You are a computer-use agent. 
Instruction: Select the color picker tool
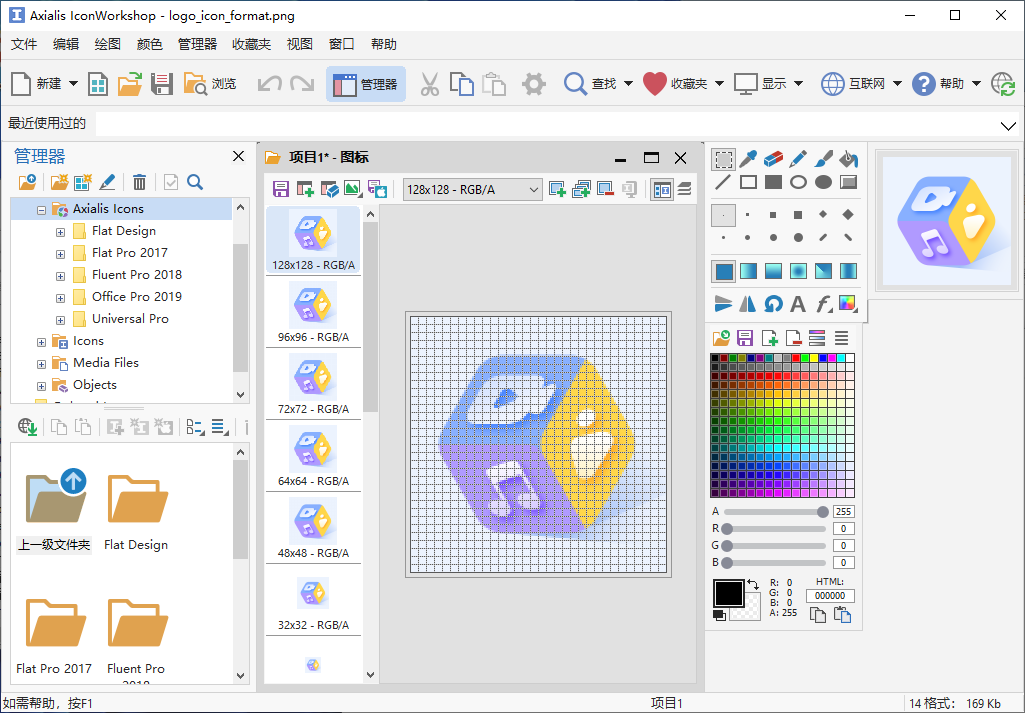tap(747, 159)
